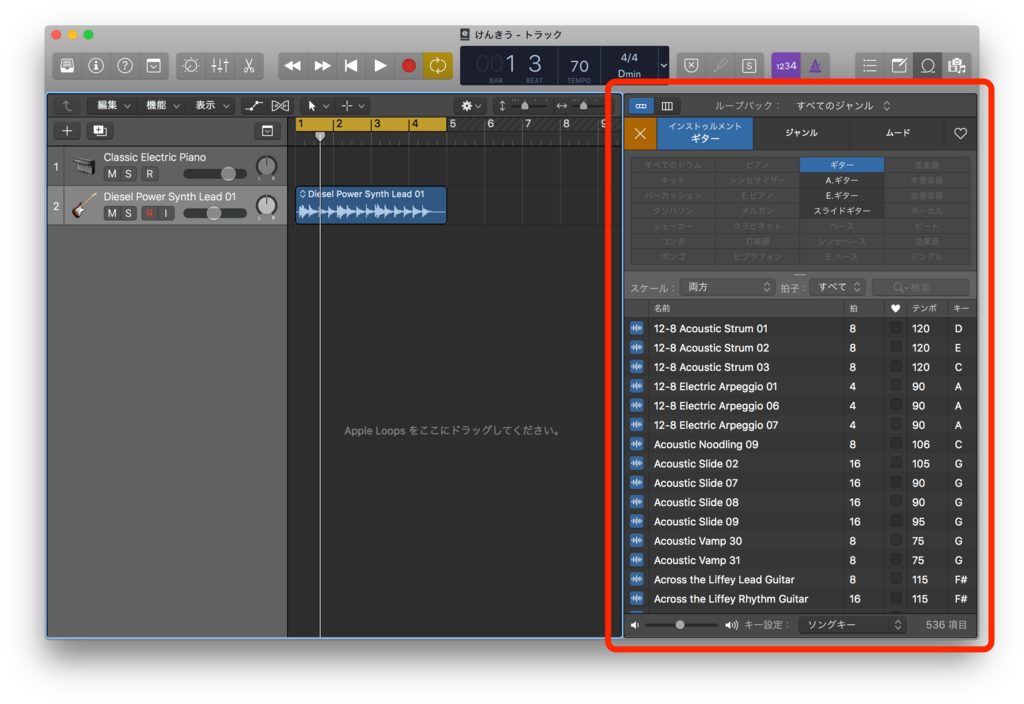Preview the Acoustic Noodling 09 loop
This screenshot has width=1024, height=704.
(636, 444)
